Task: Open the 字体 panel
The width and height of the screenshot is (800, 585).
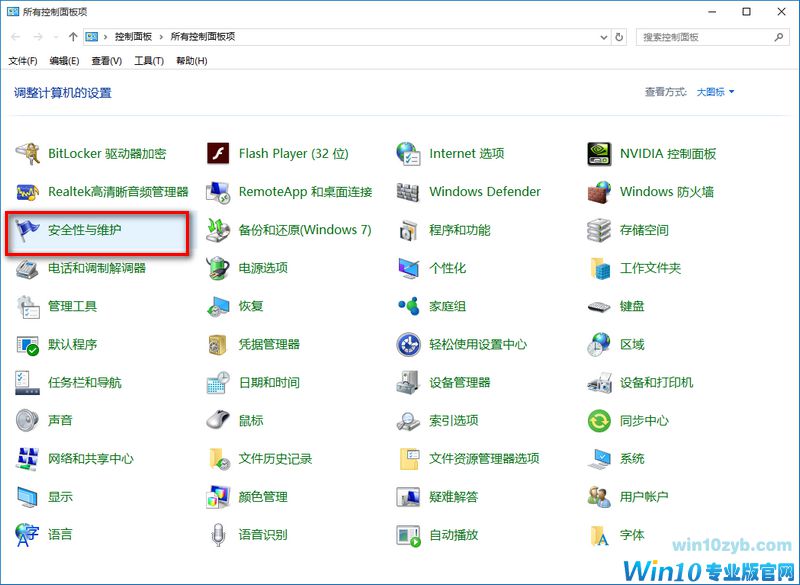Action: coord(631,535)
